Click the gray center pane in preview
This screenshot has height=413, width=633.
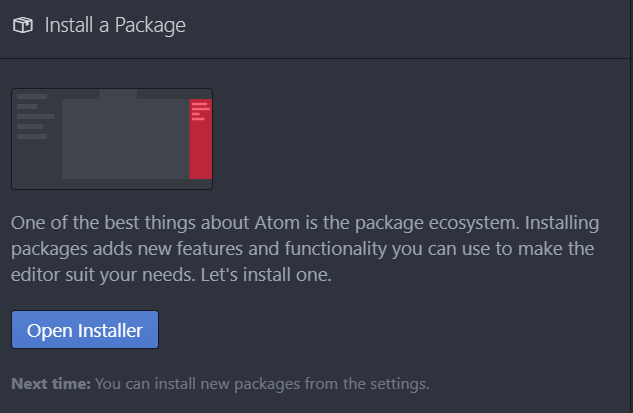click(x=125, y=140)
